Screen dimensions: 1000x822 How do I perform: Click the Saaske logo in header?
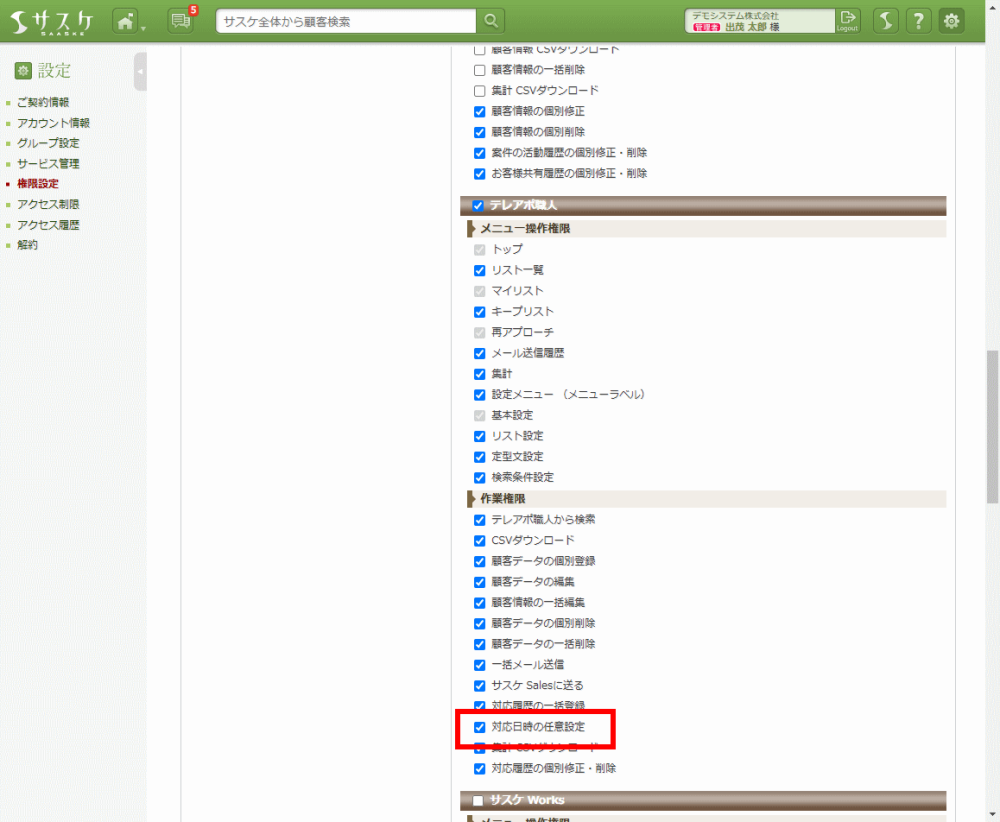pyautogui.click(x=52, y=22)
